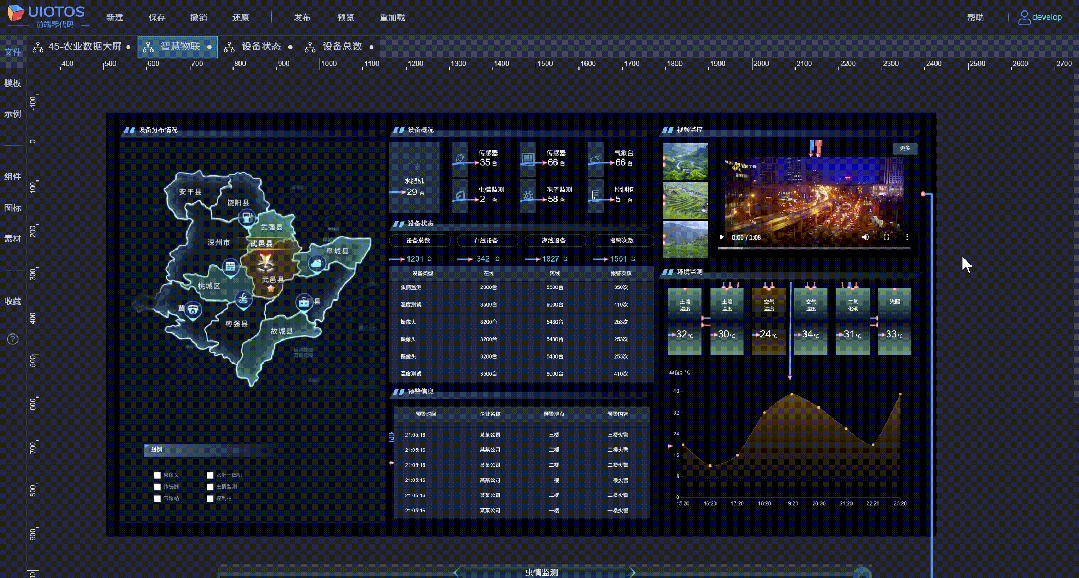This screenshot has width=1079, height=578.
Task: Select the highlighted second page tab
Action: click(178, 47)
